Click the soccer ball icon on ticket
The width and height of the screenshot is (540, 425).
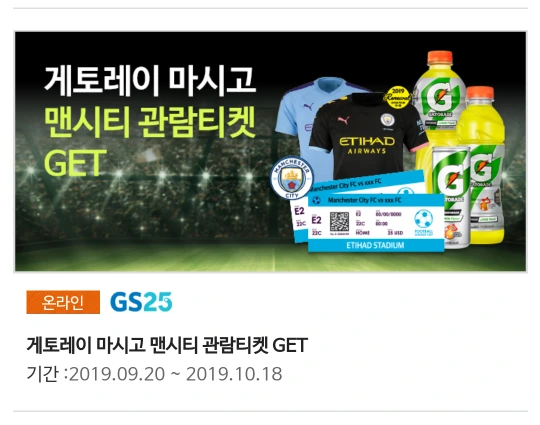[x=423, y=219]
